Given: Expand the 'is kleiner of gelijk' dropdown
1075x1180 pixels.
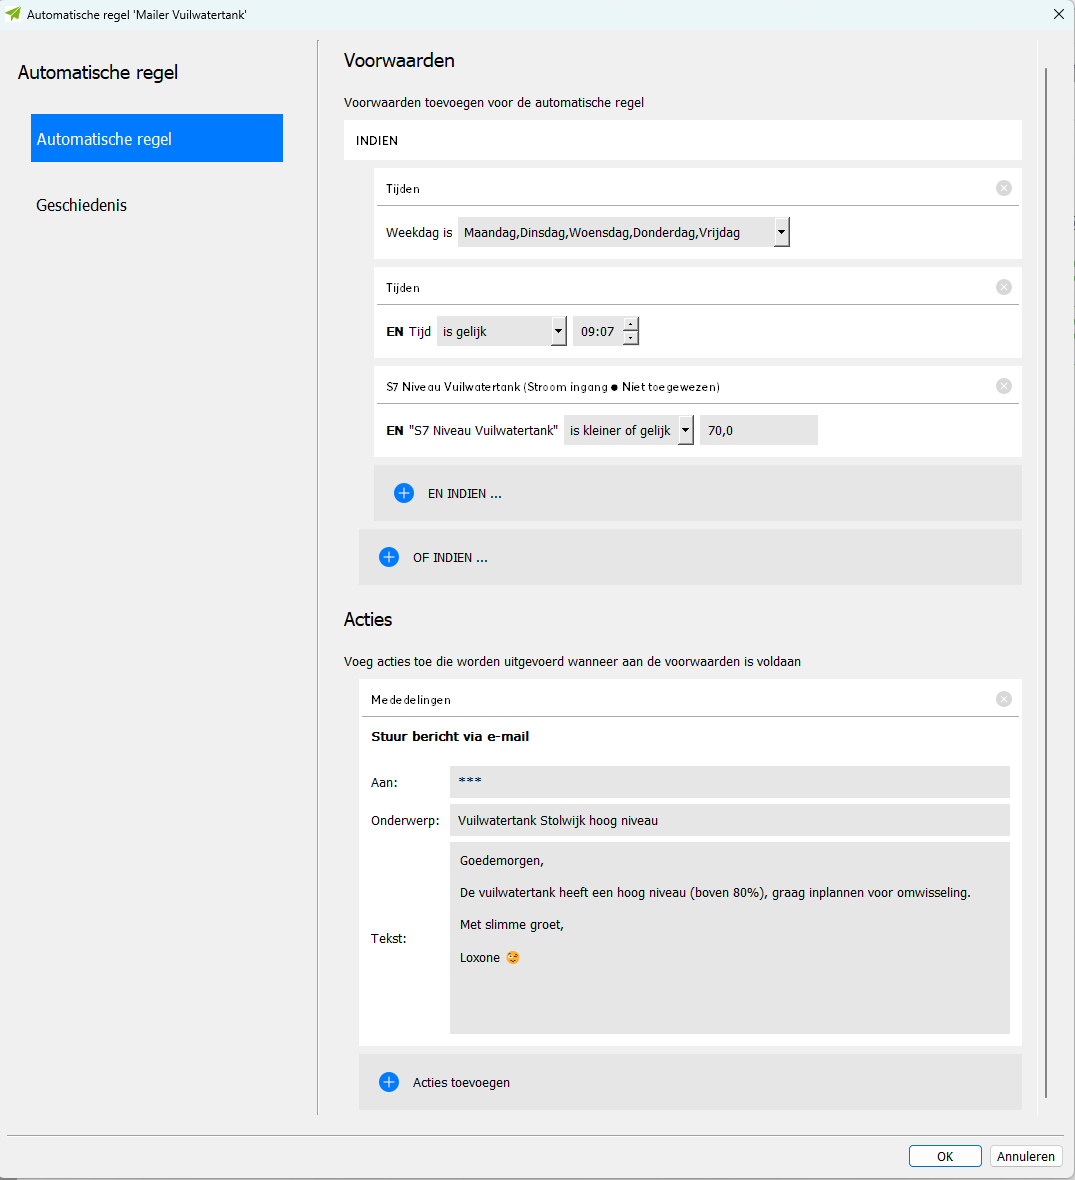Looking at the screenshot, I should tap(686, 431).
